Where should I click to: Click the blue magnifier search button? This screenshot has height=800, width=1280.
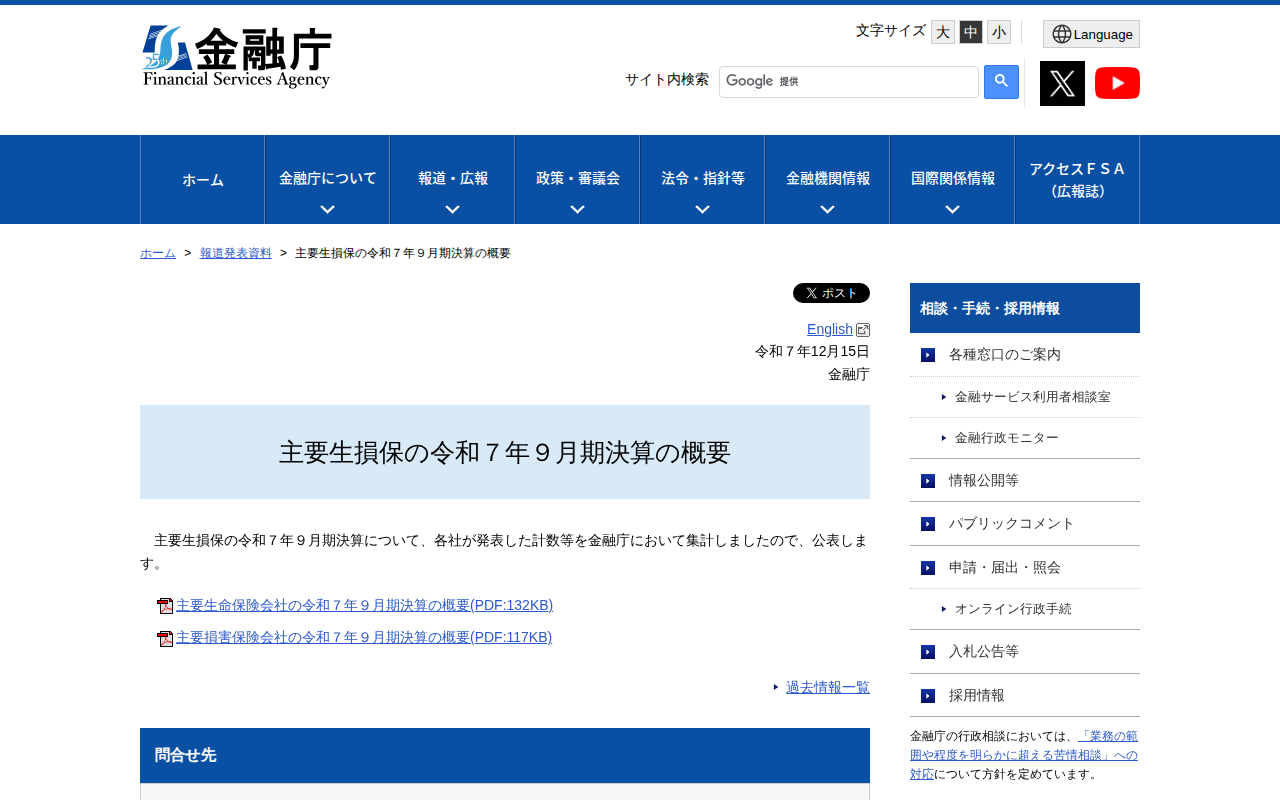pos(1001,82)
